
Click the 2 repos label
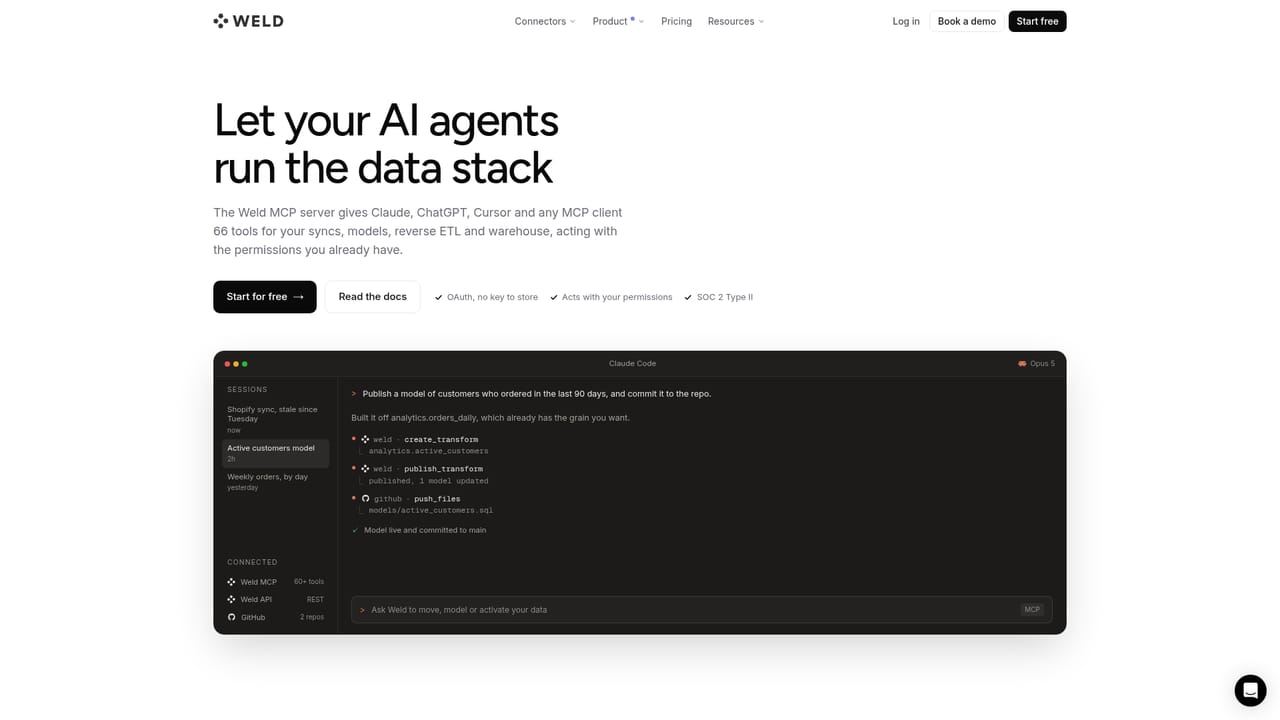(x=312, y=617)
